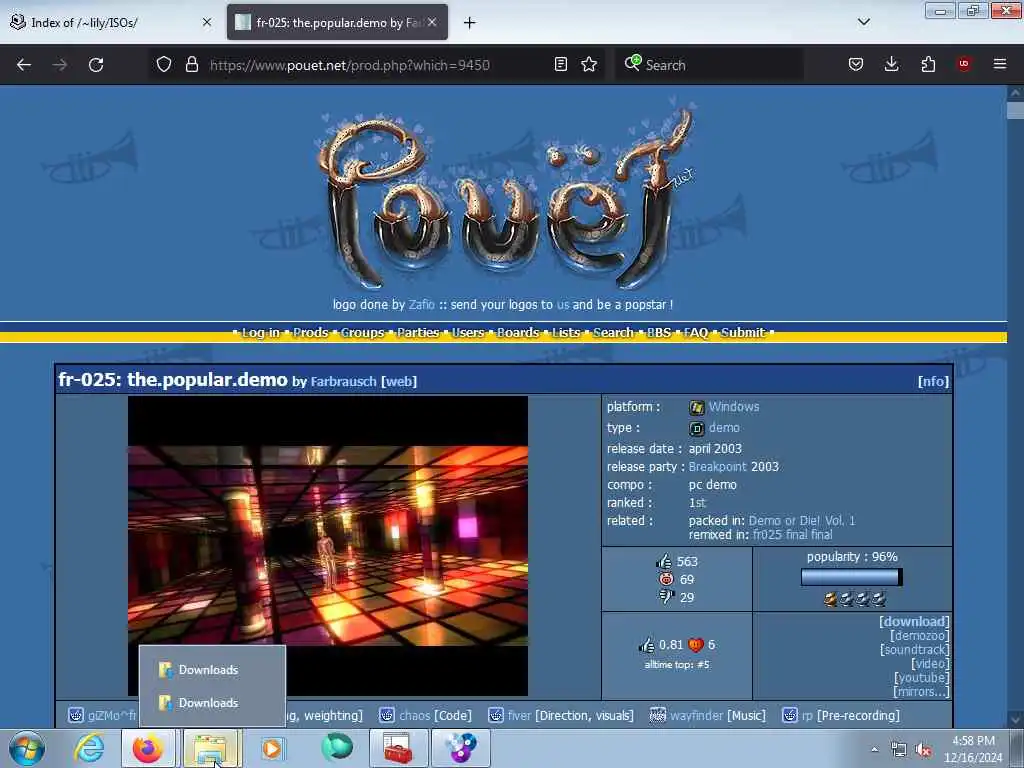Open the Lists menu item
Screen dimensions: 1024x768
coord(566,332)
